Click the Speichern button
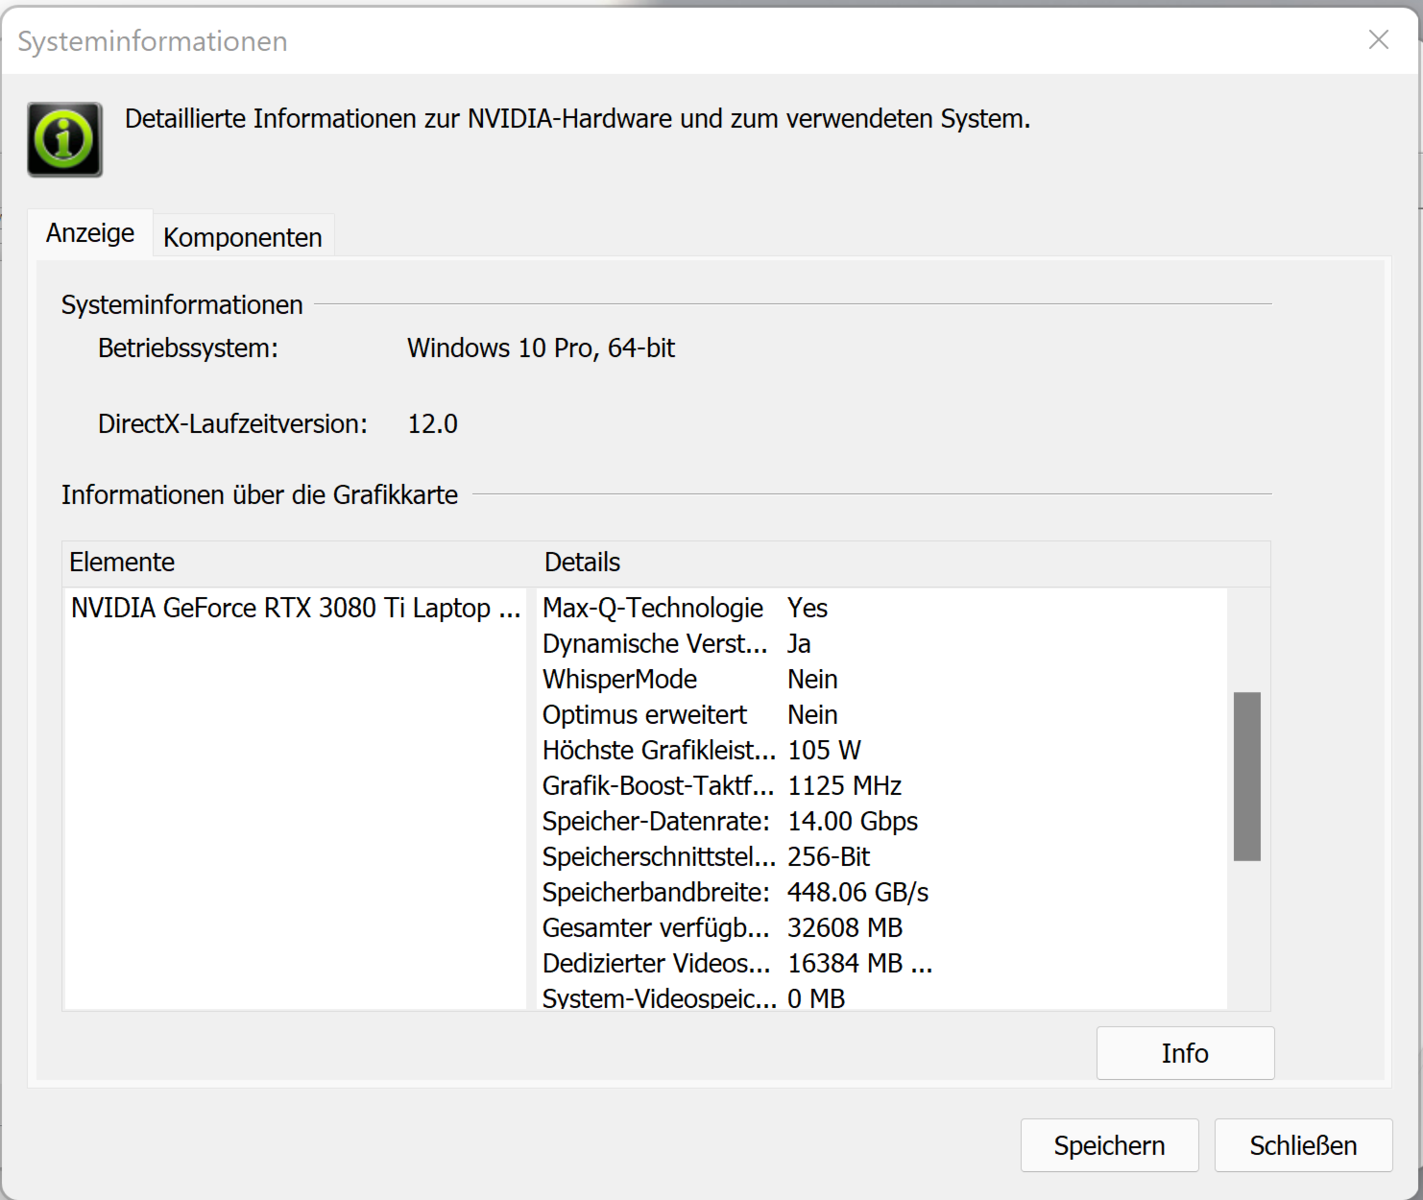The height and width of the screenshot is (1200, 1423). point(1108,1145)
